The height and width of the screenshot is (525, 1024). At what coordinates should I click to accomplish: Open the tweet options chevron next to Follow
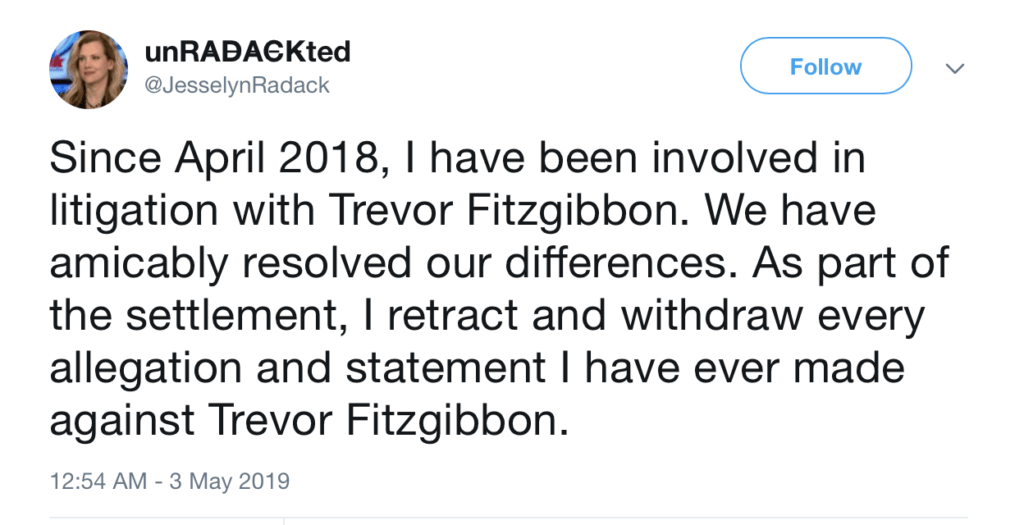pos(955,68)
